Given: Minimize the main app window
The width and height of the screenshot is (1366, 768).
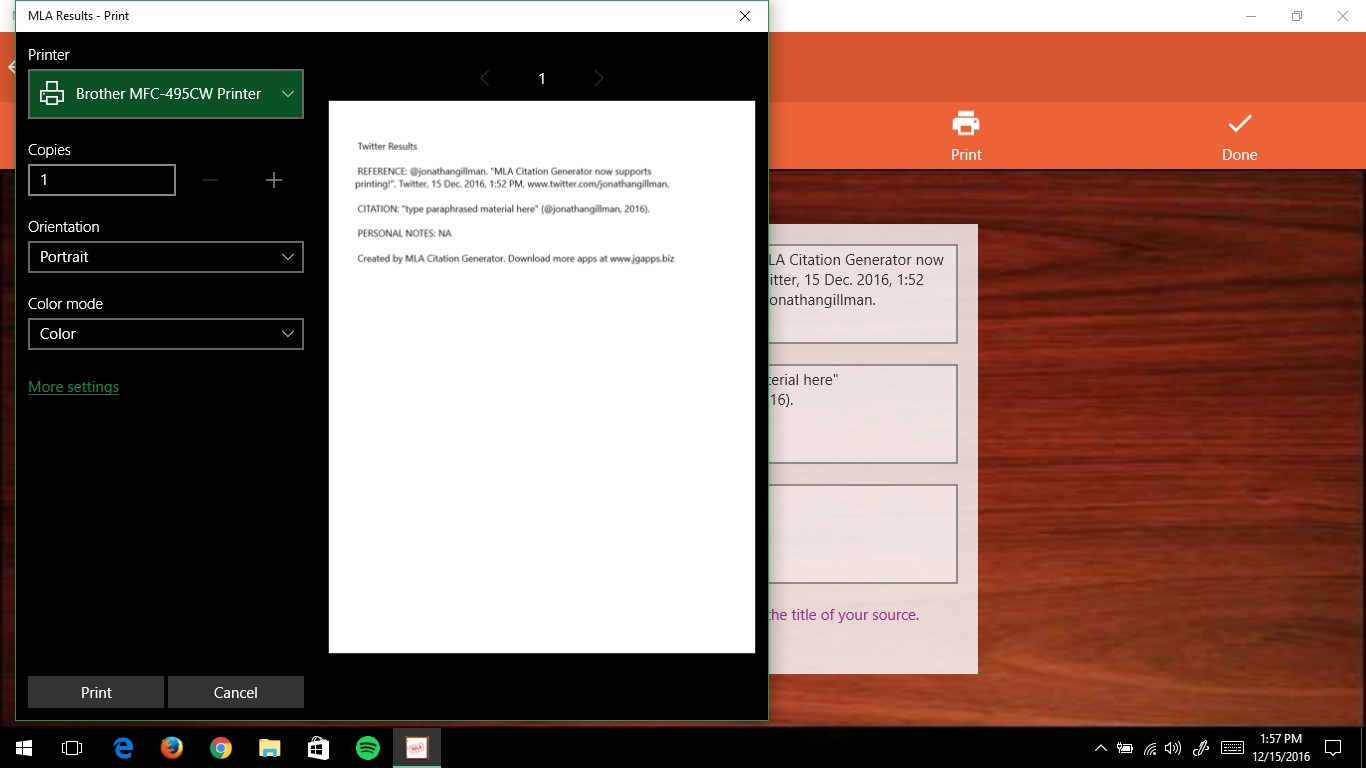Looking at the screenshot, I should tap(1251, 16).
